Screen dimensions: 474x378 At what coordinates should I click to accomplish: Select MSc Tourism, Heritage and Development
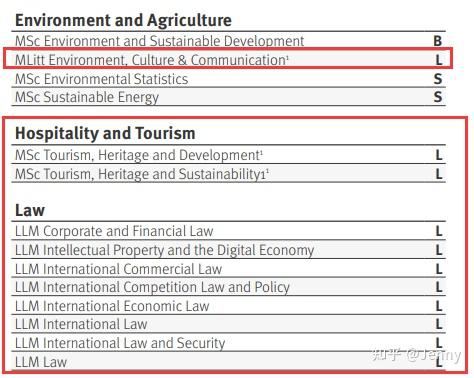228,155
